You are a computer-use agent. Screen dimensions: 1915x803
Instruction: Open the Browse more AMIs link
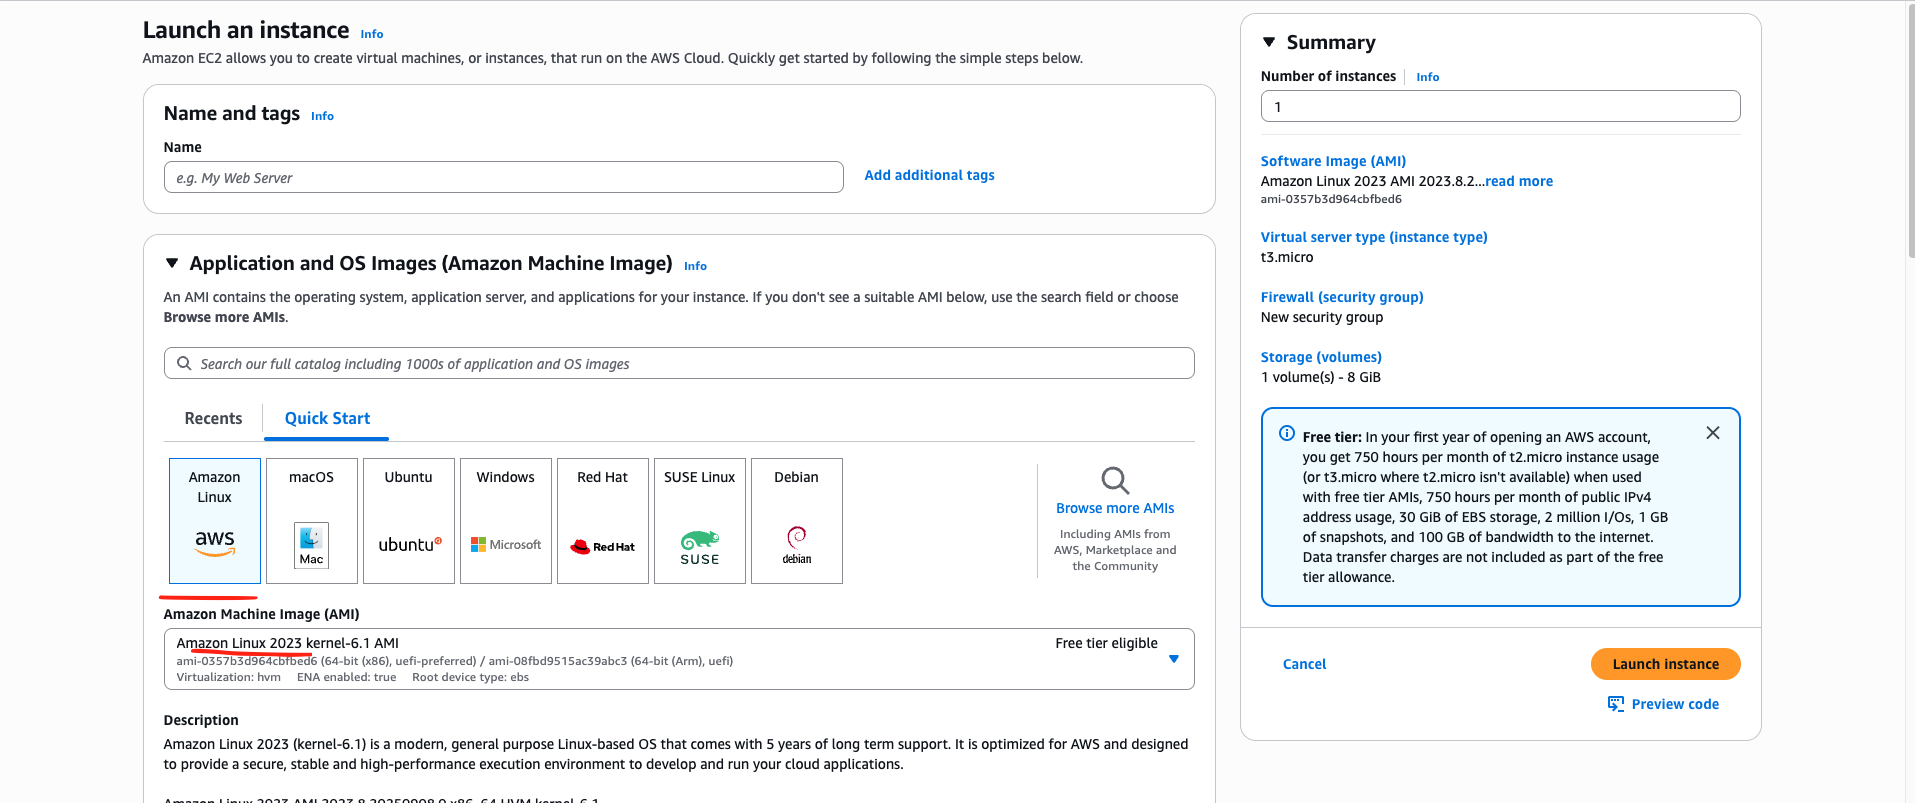coord(1115,508)
